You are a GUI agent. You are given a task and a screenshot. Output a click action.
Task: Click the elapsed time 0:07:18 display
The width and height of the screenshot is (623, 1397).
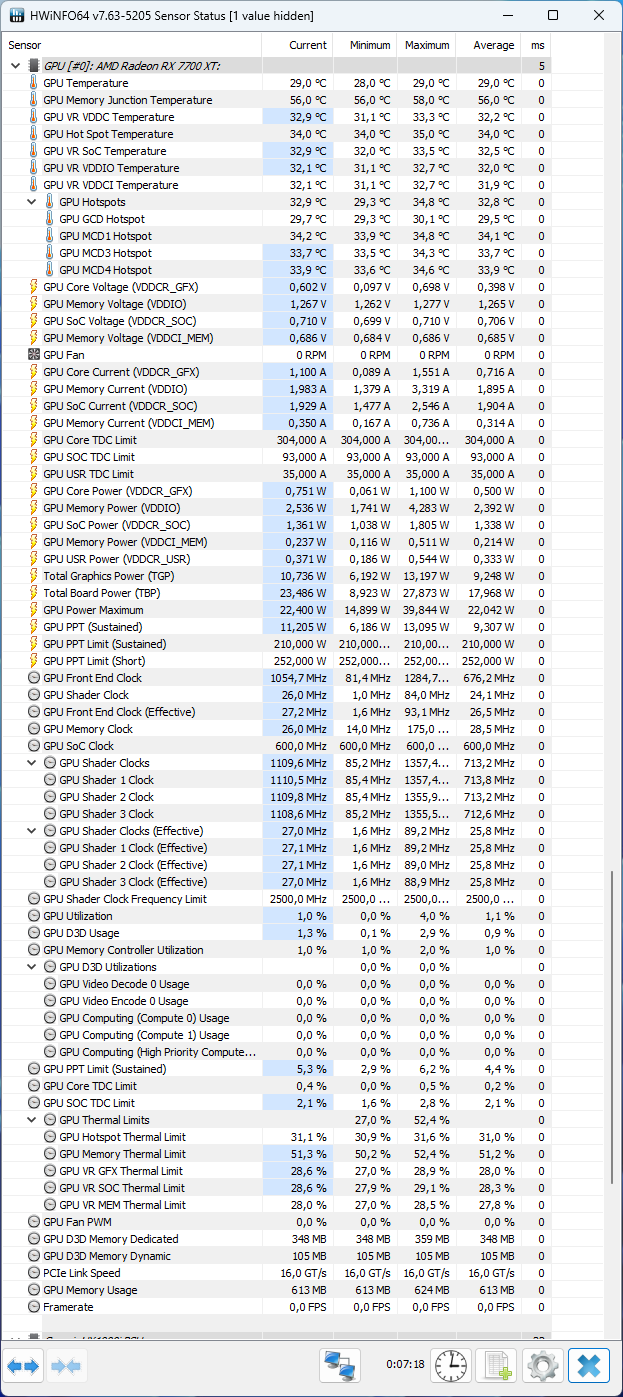coord(405,1364)
